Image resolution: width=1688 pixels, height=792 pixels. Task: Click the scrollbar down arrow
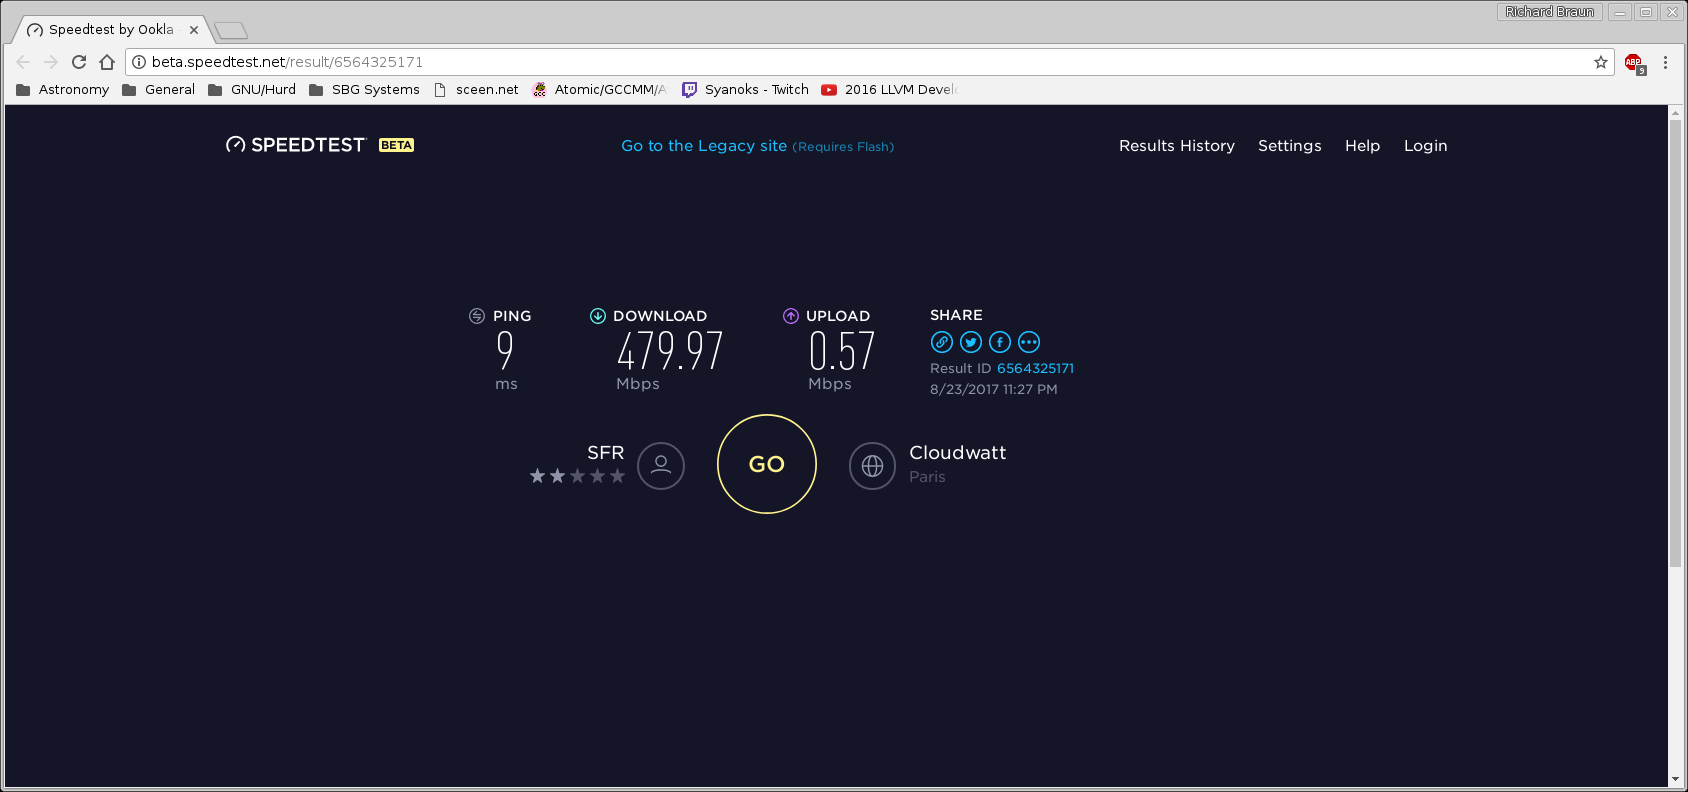point(1675,779)
